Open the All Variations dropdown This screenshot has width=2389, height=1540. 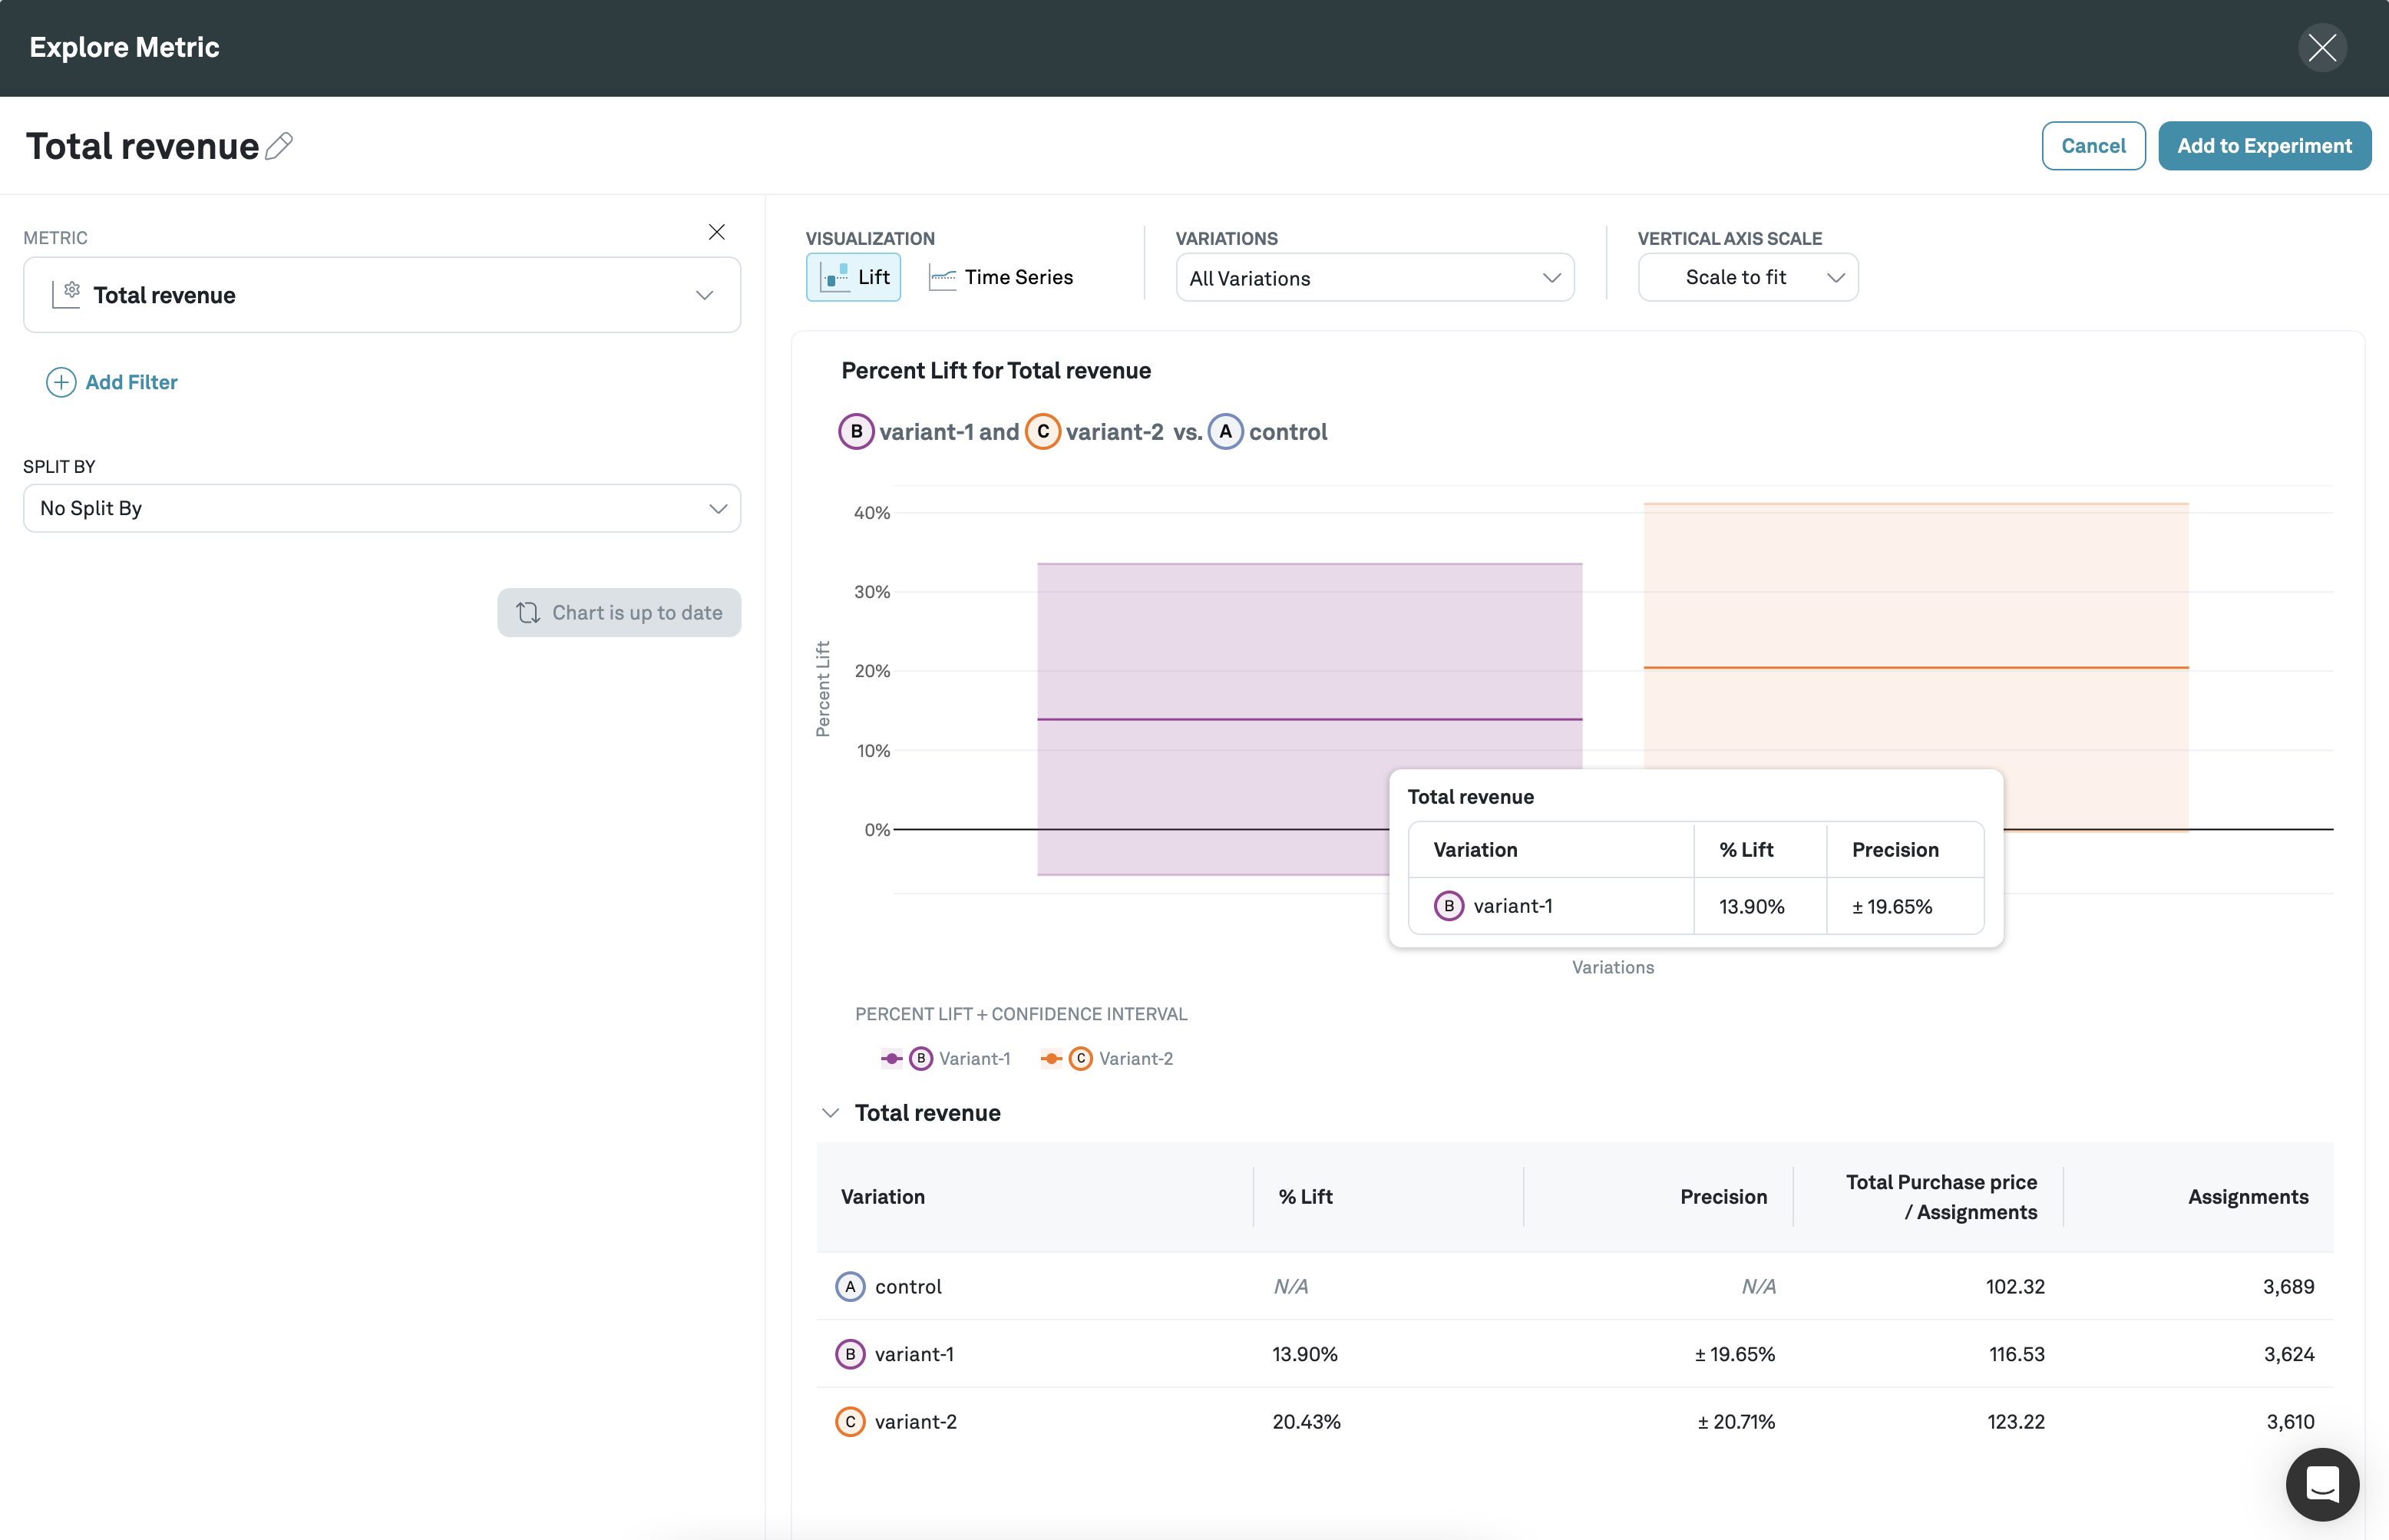pos(1374,278)
